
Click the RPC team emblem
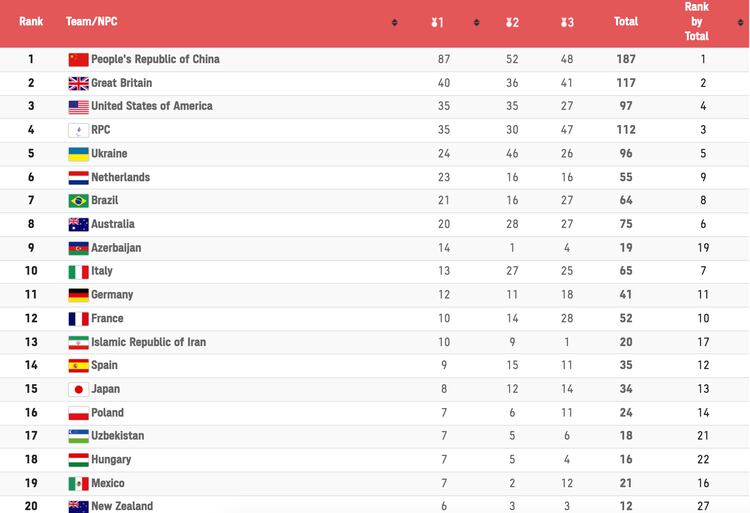[78, 130]
